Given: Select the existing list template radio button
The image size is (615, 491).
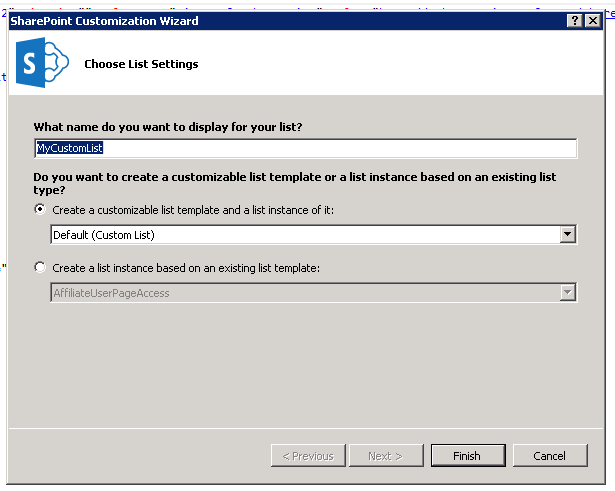Looking at the screenshot, I should click(x=40, y=267).
